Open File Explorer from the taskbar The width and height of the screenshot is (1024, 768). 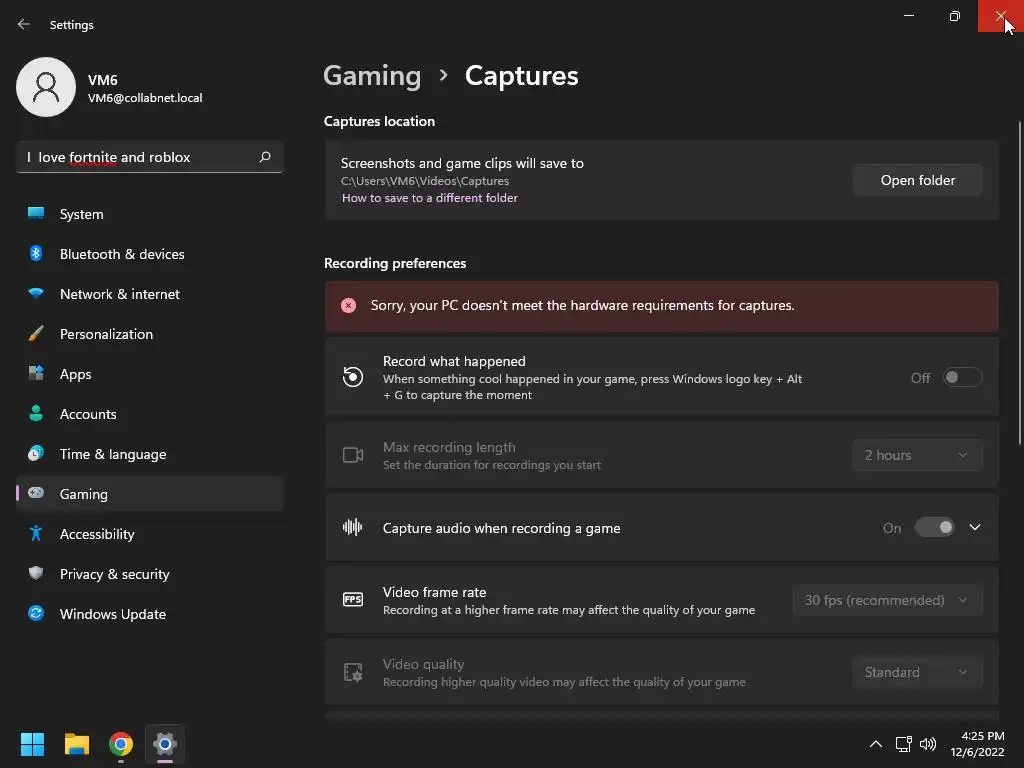click(77, 744)
